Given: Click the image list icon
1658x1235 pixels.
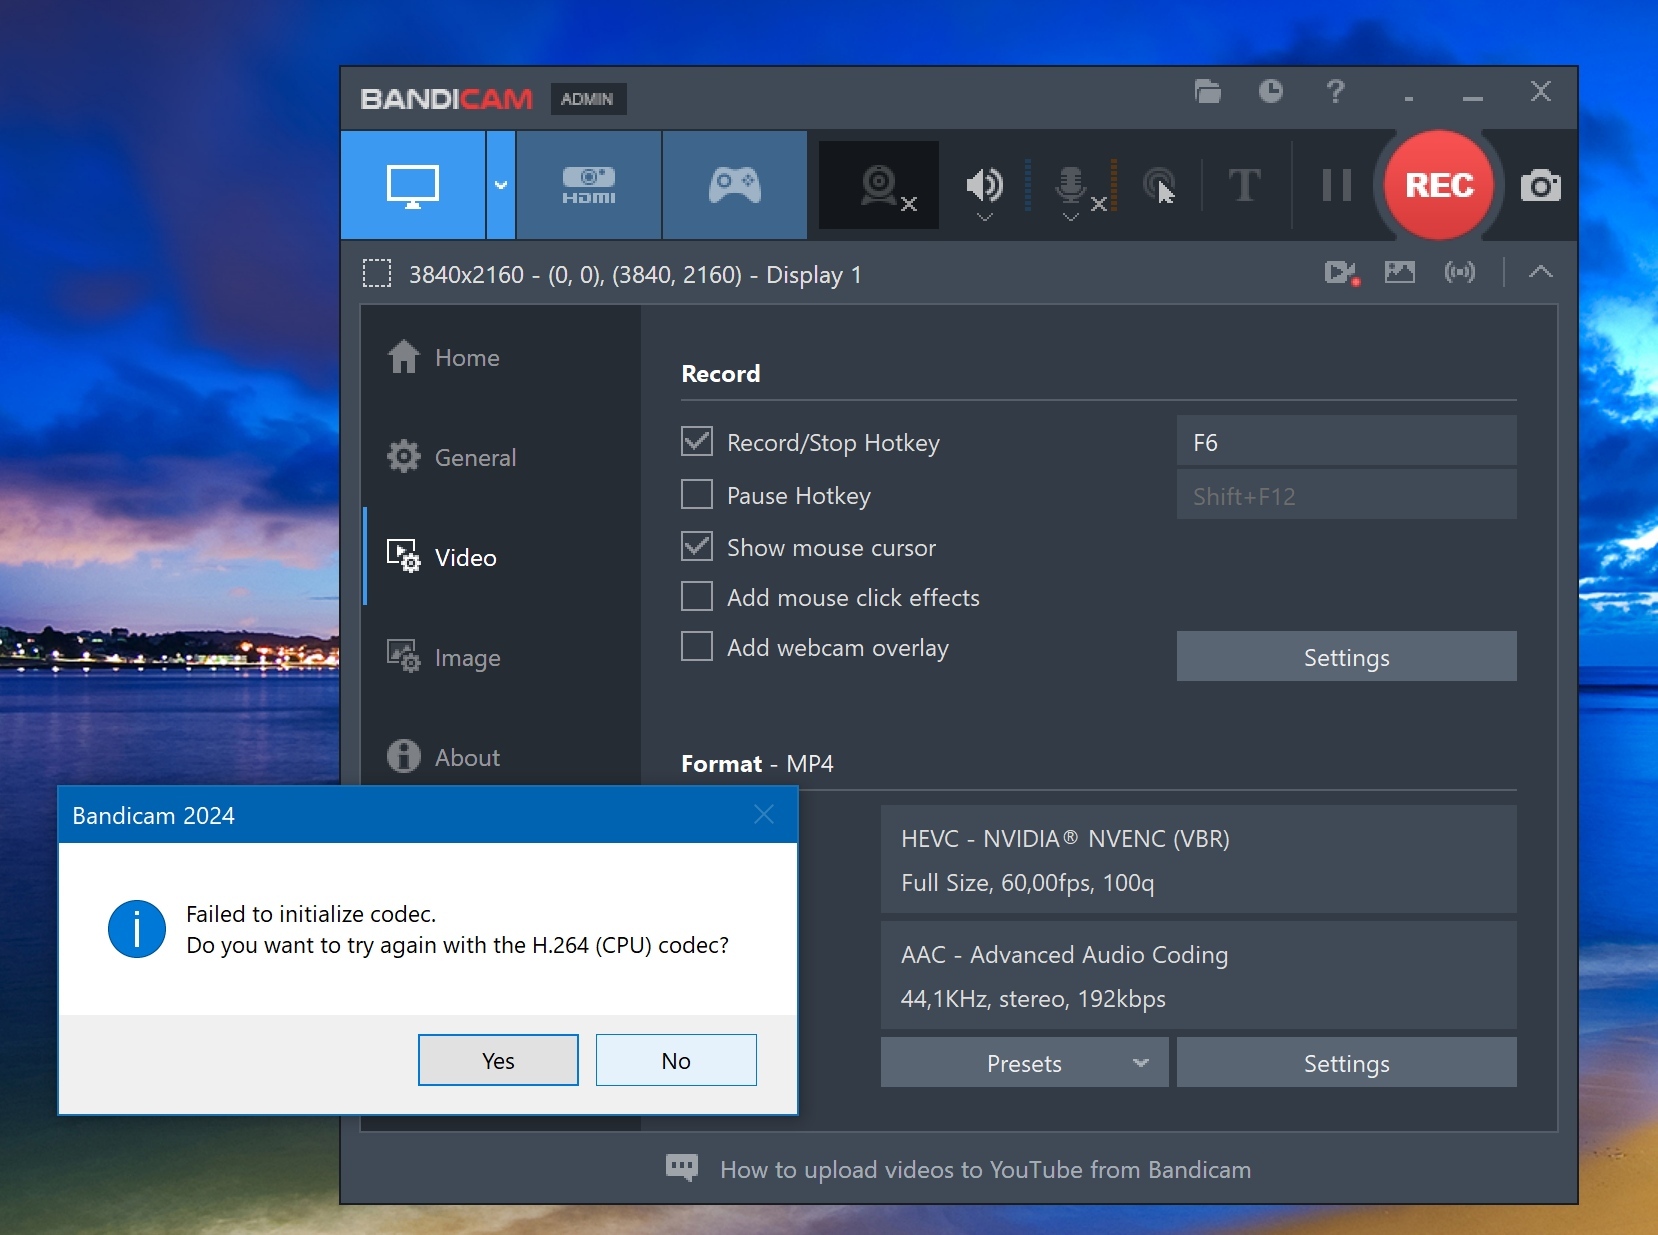Looking at the screenshot, I should 1400,272.
